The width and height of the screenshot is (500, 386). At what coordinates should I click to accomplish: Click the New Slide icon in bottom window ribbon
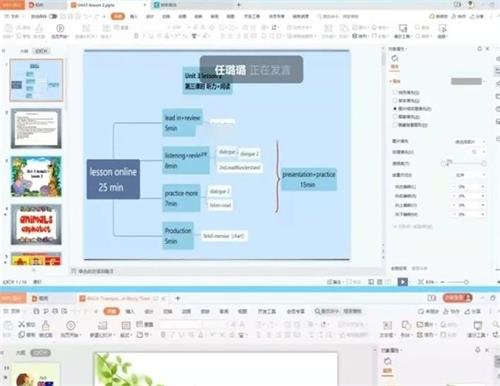point(102,325)
